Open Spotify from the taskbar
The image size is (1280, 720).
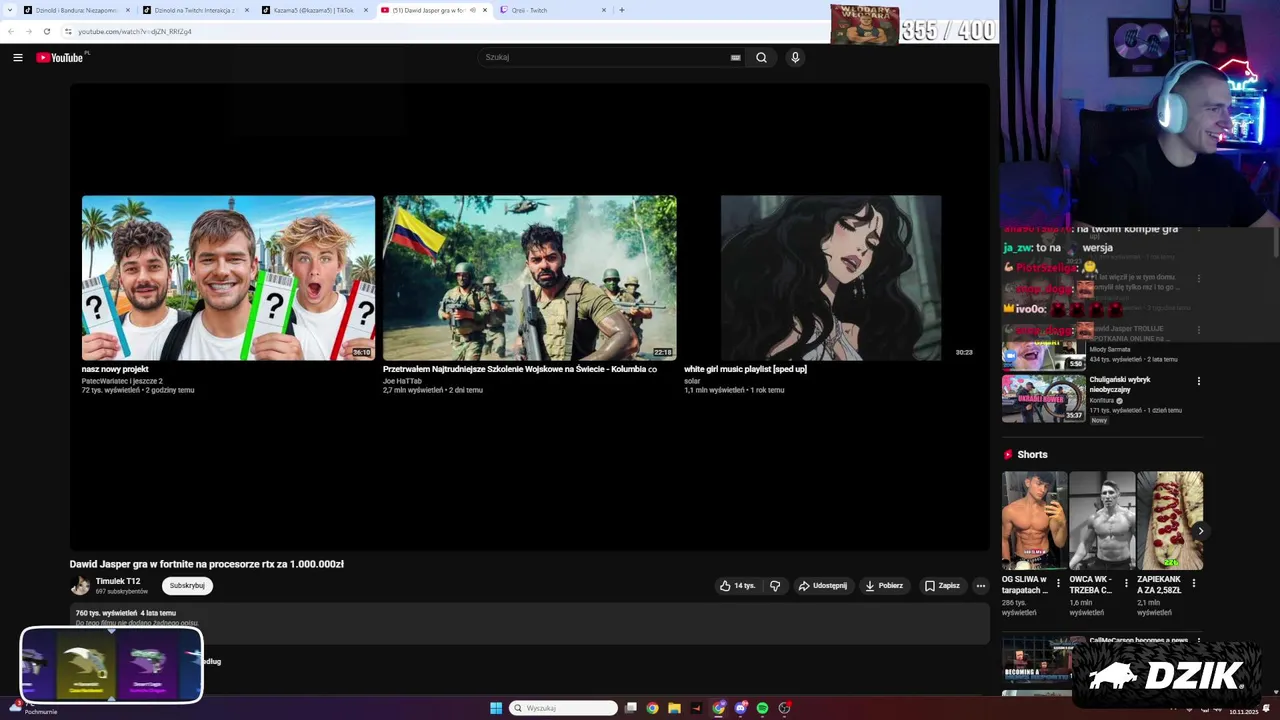tap(762, 708)
